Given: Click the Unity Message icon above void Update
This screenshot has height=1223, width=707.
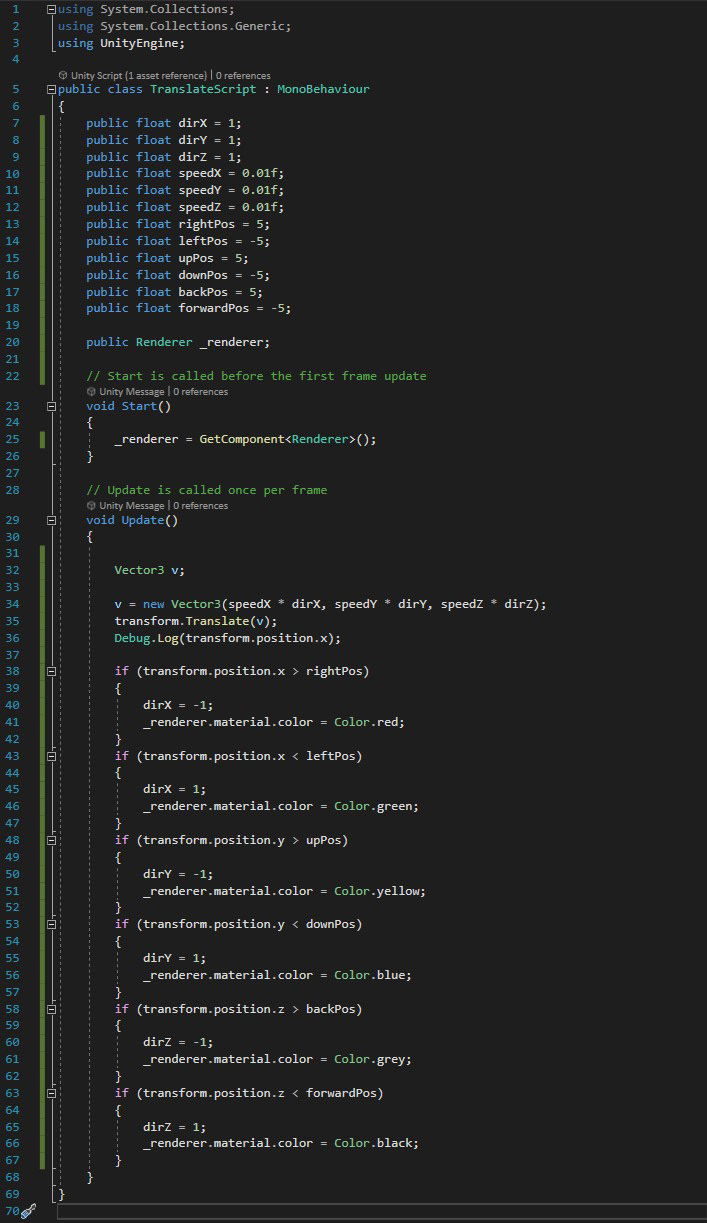Looking at the screenshot, I should coord(91,506).
